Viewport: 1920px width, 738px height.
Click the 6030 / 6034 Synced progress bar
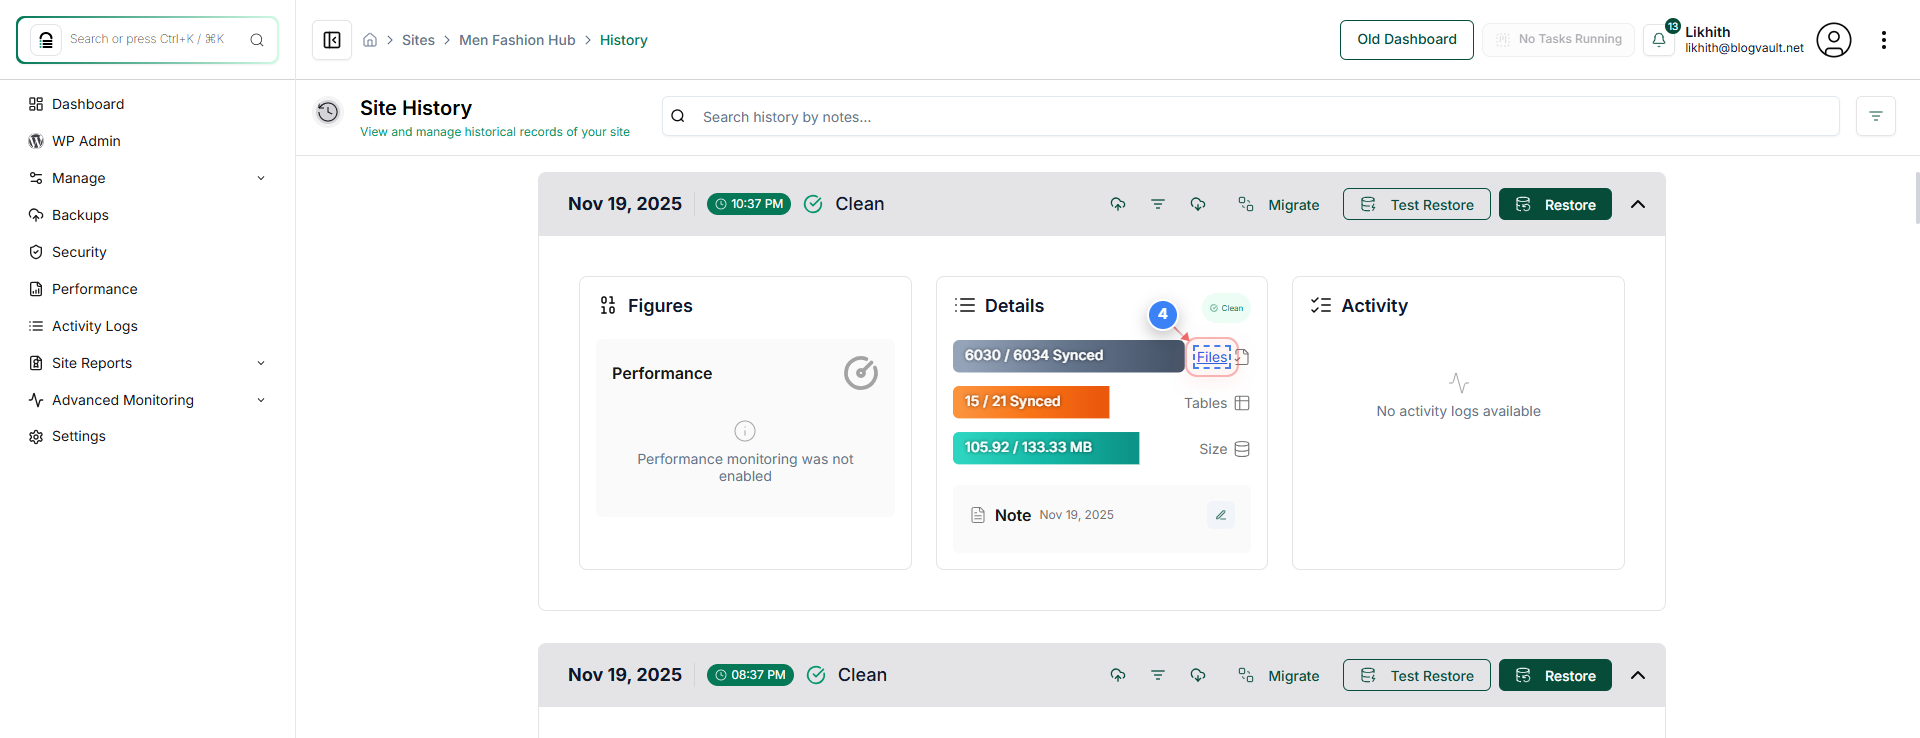click(x=1068, y=356)
